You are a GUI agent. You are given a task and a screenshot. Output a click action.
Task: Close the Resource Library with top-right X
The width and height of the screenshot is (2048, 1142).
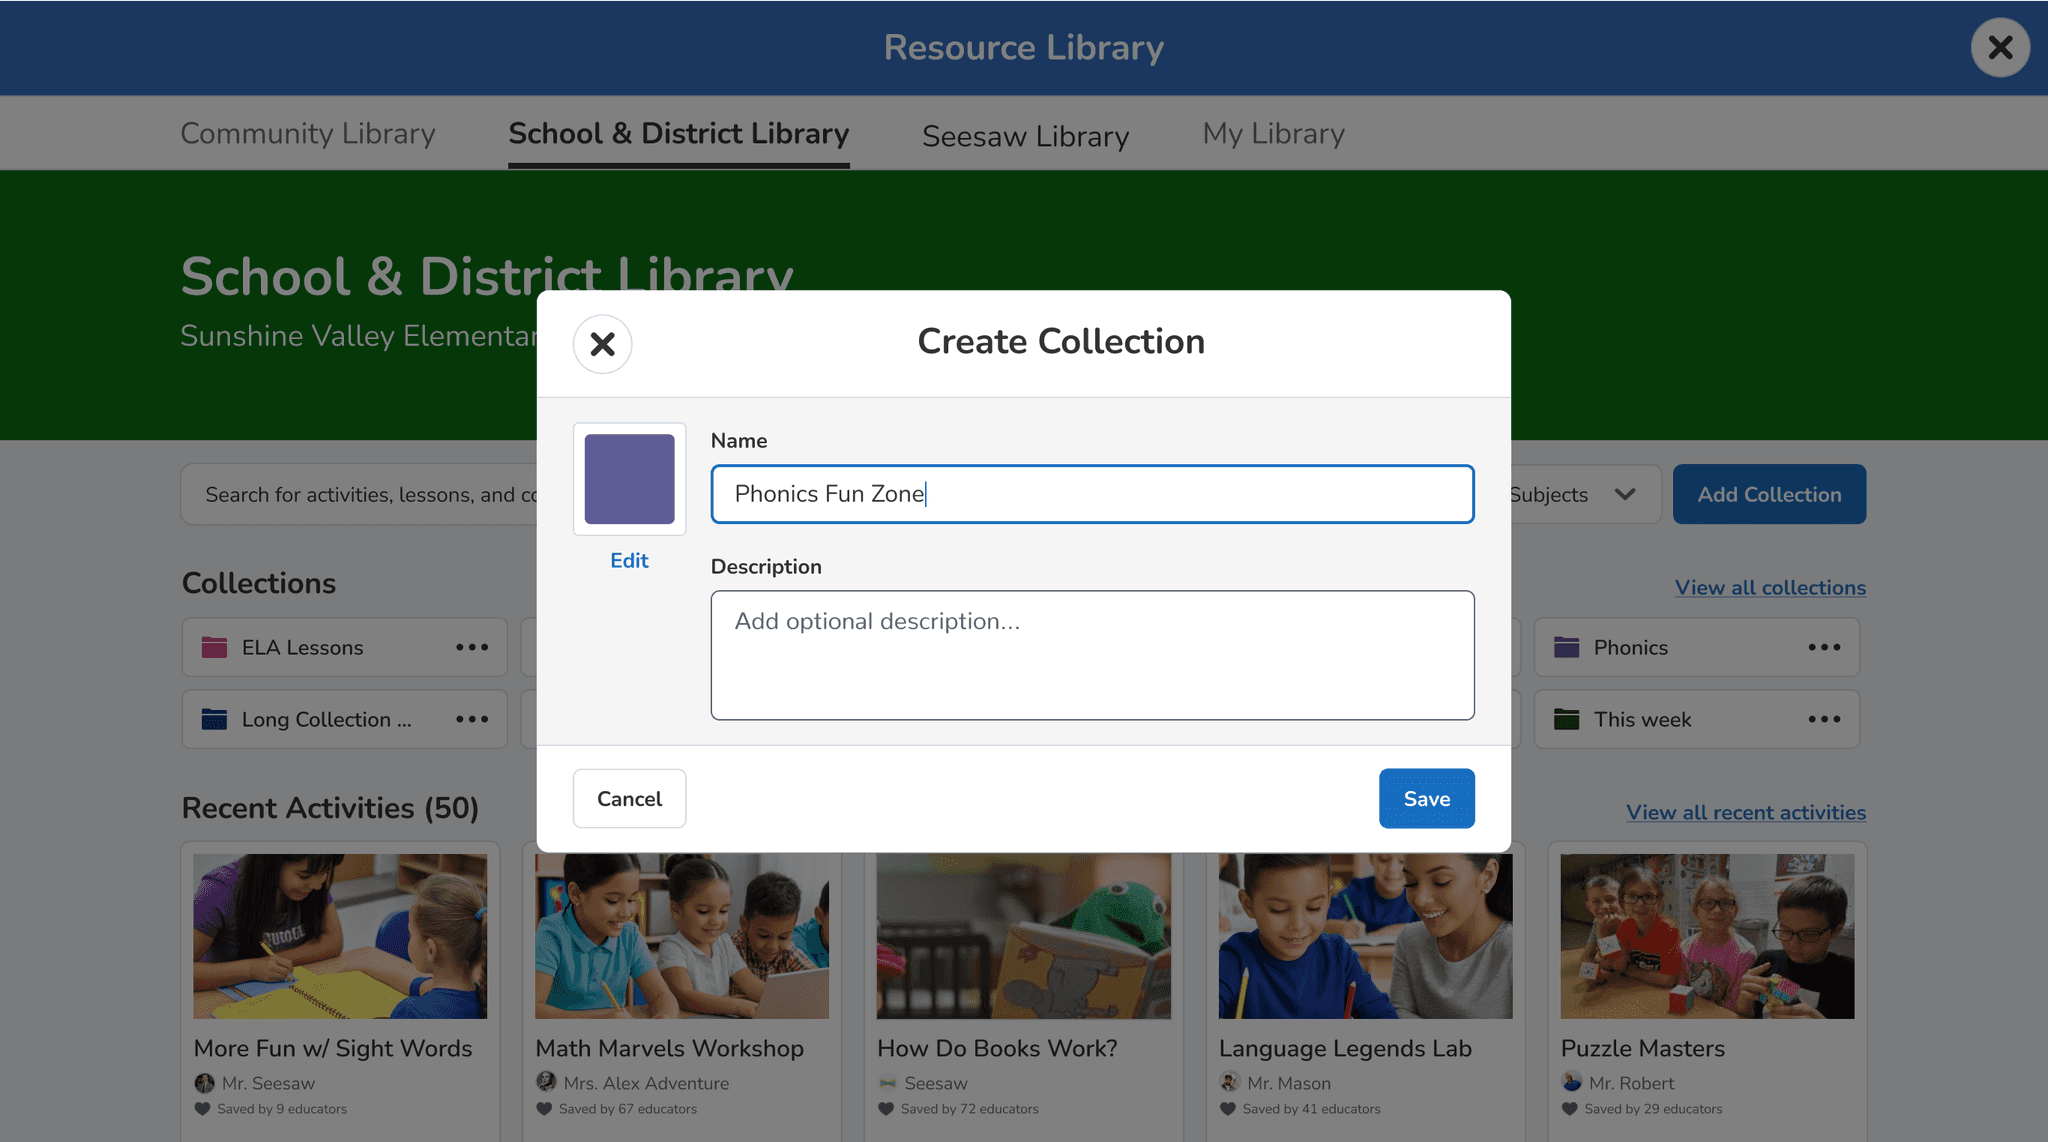click(x=2000, y=47)
